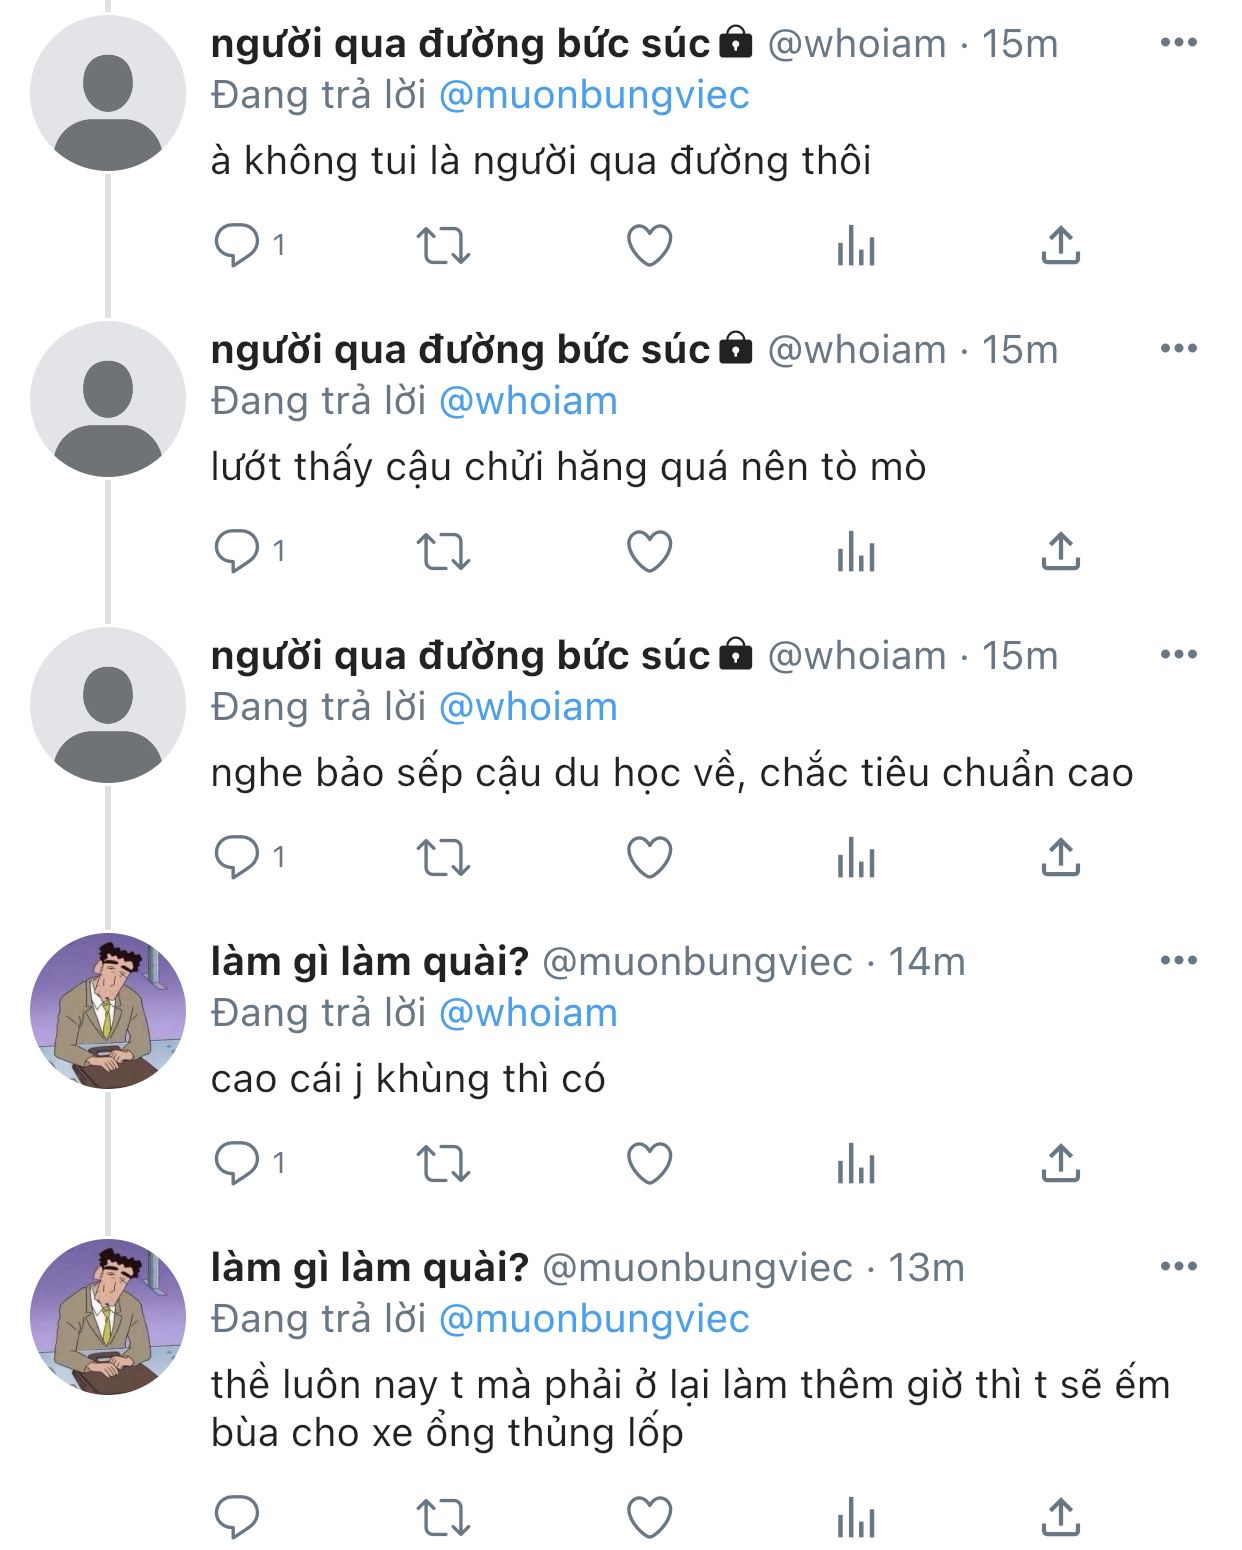The height and width of the screenshot is (1550, 1242).
Task: Reply to the "à không tui là người qua đường thôi" tweet
Action: point(238,246)
